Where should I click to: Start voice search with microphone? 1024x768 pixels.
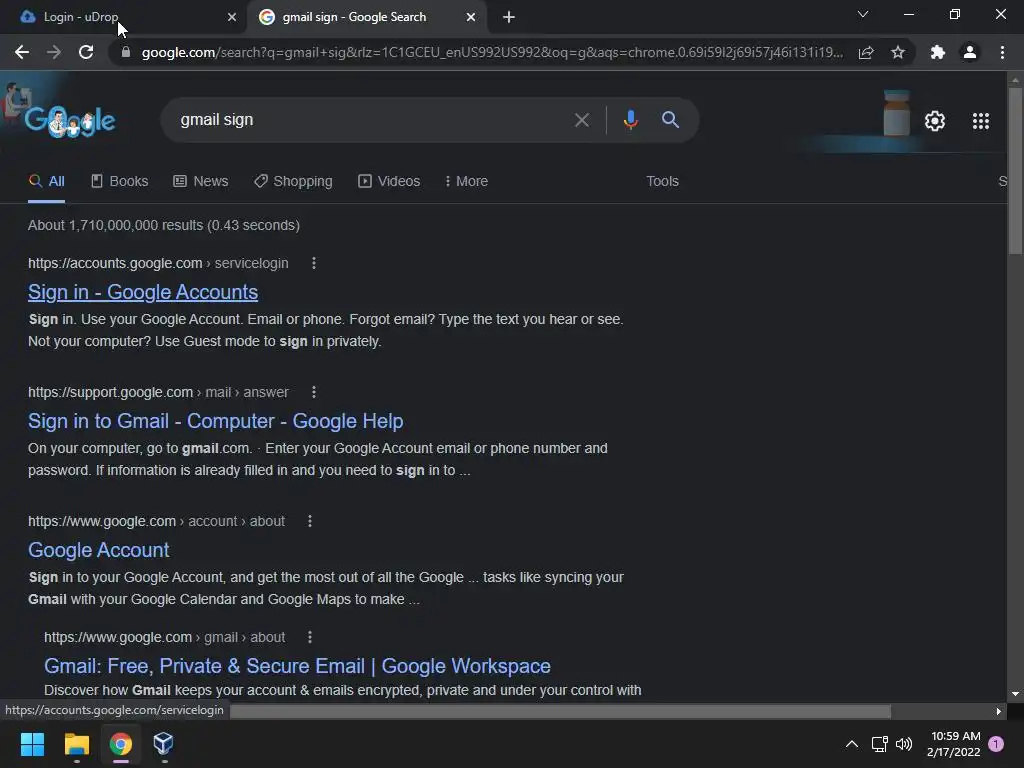(x=630, y=120)
